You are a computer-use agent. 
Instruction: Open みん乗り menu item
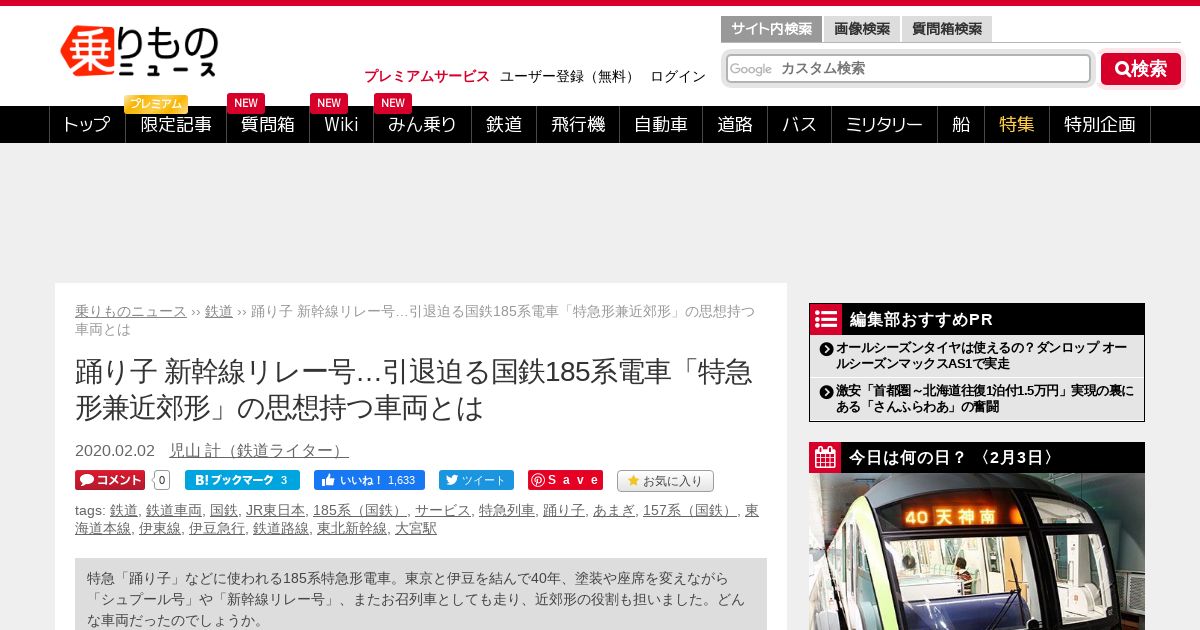pos(422,124)
